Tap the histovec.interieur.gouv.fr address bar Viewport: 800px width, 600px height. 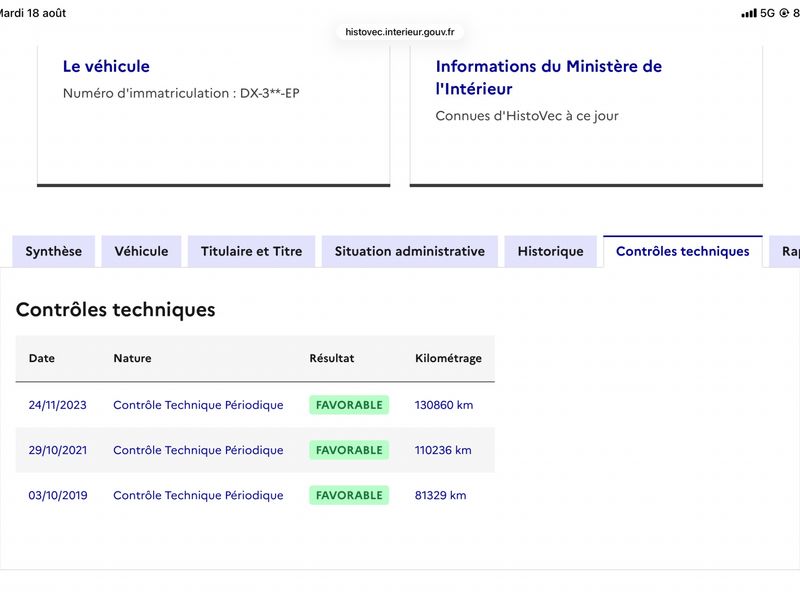point(399,32)
